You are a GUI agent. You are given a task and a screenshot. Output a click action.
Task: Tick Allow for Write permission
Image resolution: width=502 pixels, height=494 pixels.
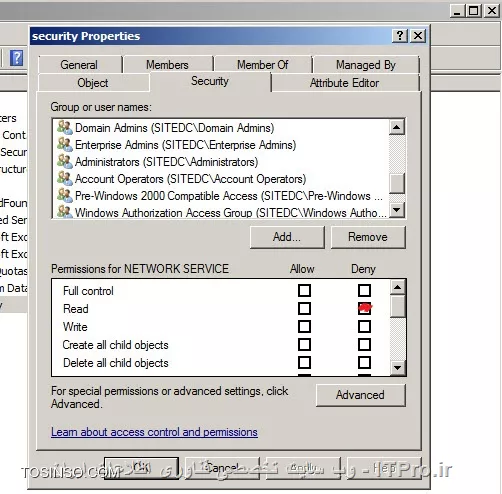coord(304,326)
